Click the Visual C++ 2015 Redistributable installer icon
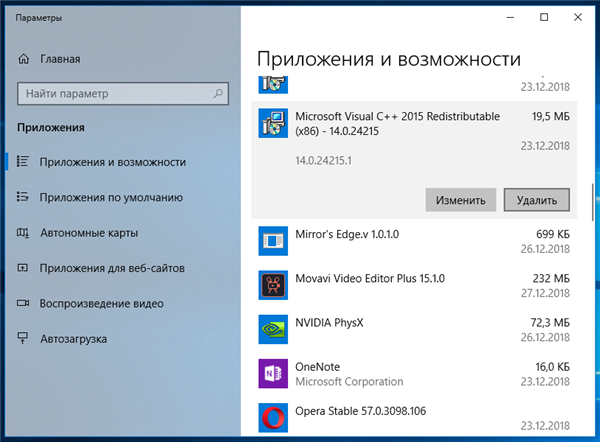Image resolution: width=600 pixels, height=442 pixels. (x=273, y=123)
